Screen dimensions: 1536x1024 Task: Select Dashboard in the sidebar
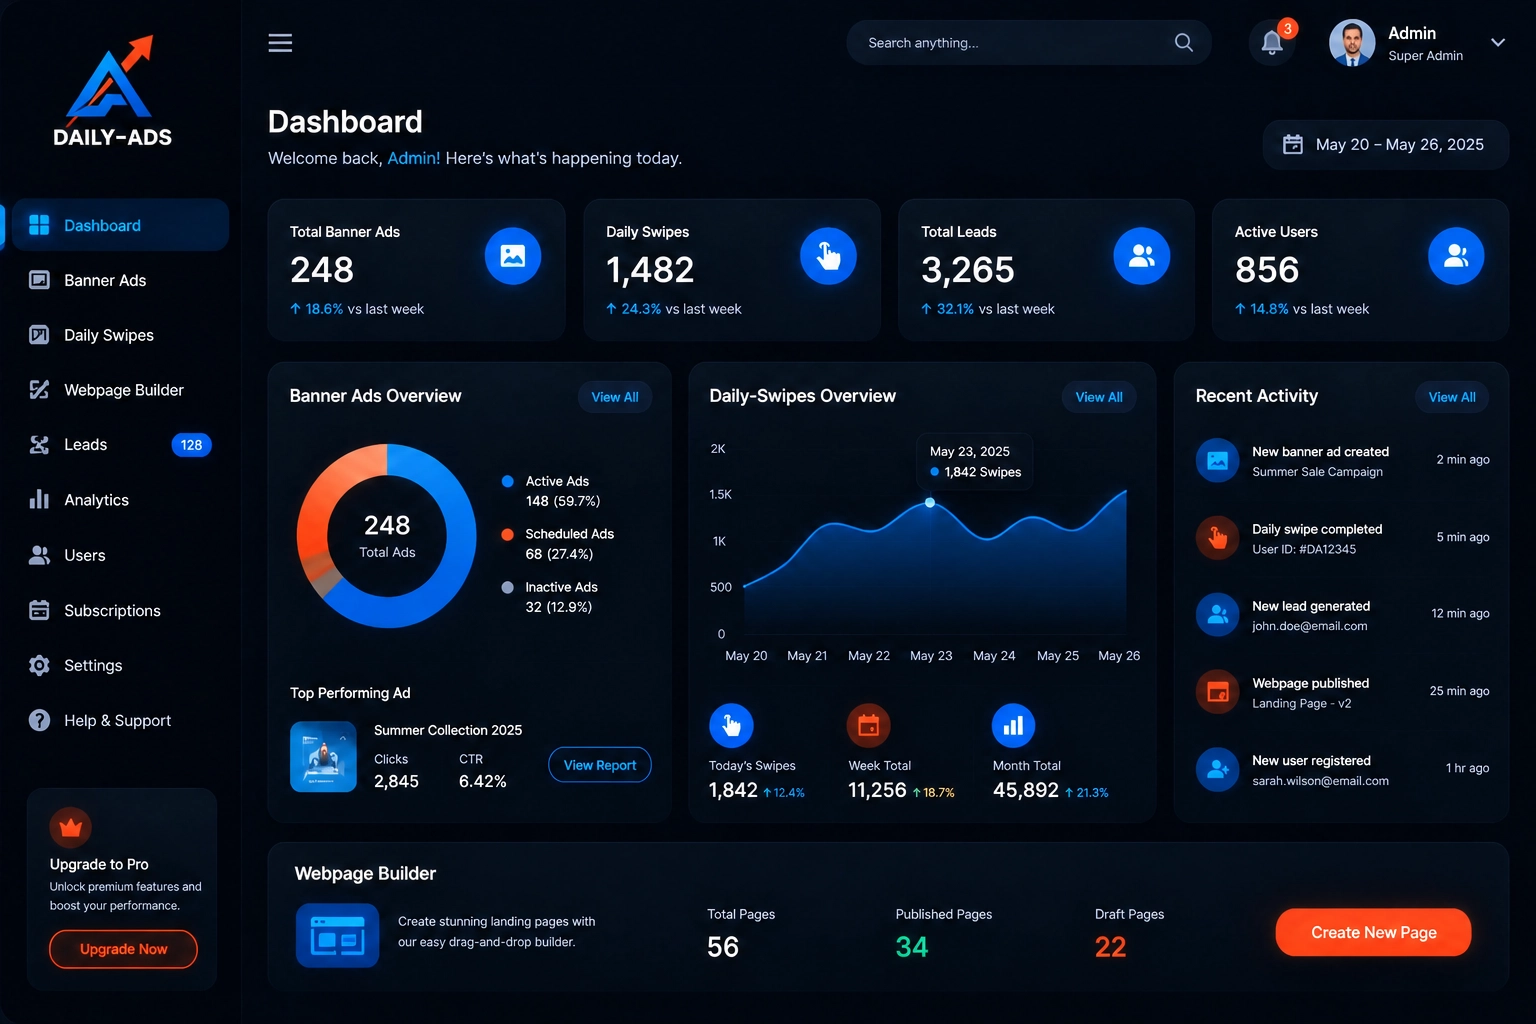tap(120, 225)
